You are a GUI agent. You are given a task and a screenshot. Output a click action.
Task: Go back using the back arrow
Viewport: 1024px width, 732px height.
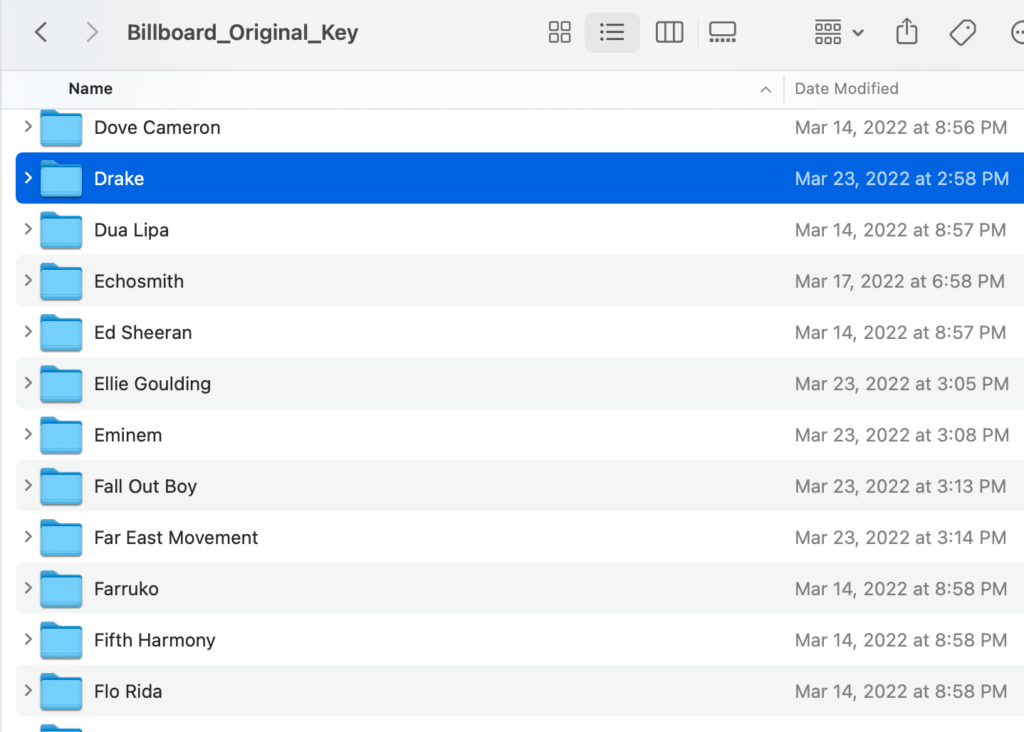[x=41, y=32]
